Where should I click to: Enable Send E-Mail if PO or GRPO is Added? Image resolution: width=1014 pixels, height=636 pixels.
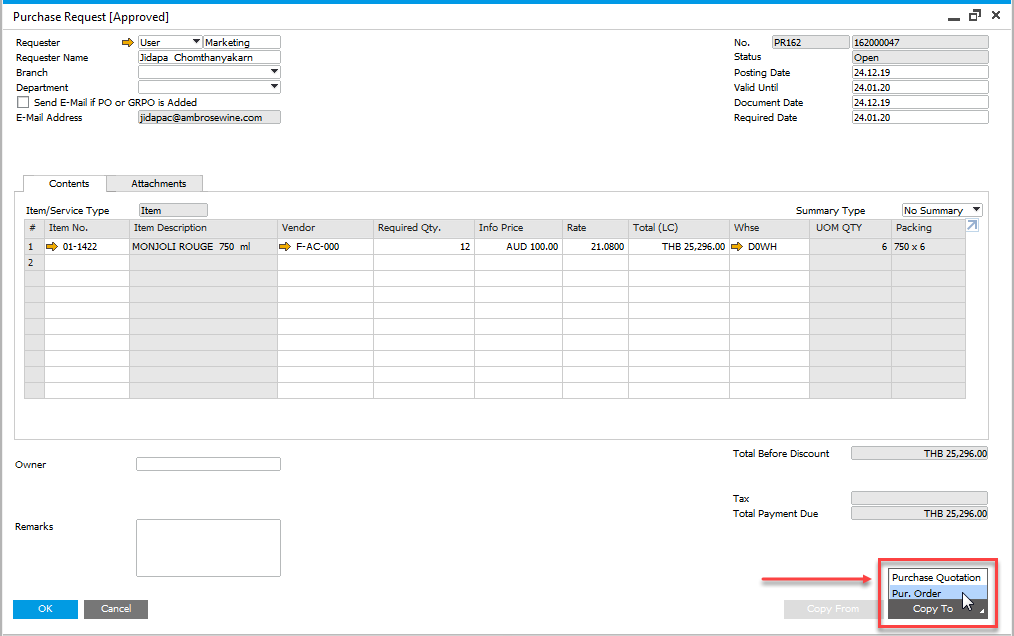pyautogui.click(x=23, y=102)
